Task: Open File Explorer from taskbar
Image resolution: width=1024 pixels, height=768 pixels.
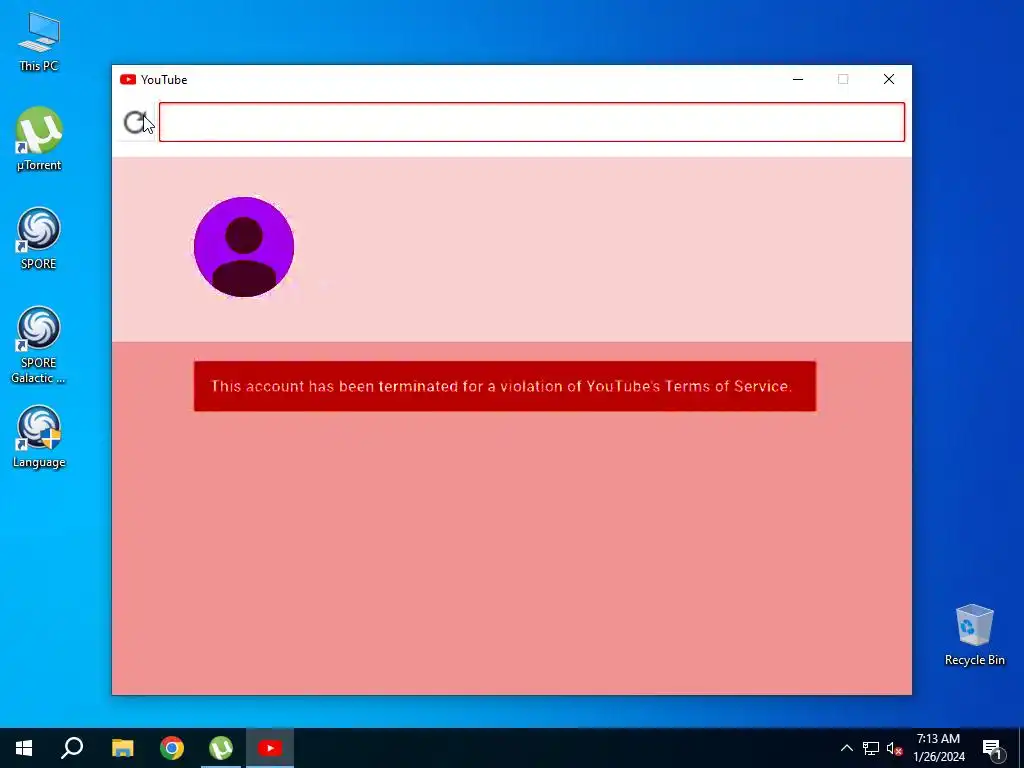Action: [x=122, y=748]
